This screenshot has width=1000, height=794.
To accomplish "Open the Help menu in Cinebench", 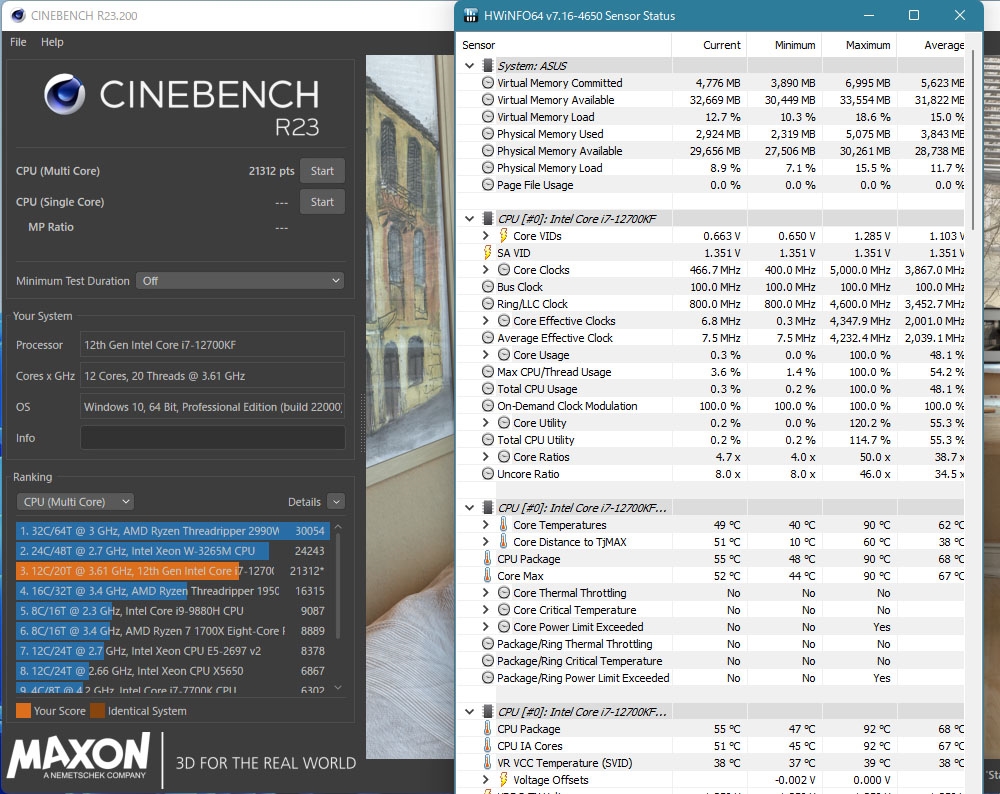I will pyautogui.click(x=52, y=42).
